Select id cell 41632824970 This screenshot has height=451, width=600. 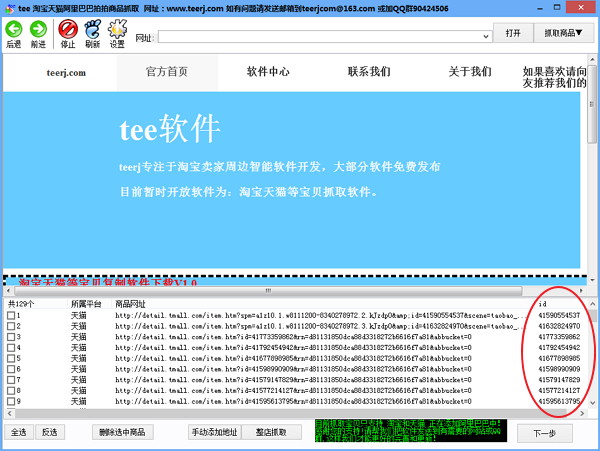click(x=559, y=326)
